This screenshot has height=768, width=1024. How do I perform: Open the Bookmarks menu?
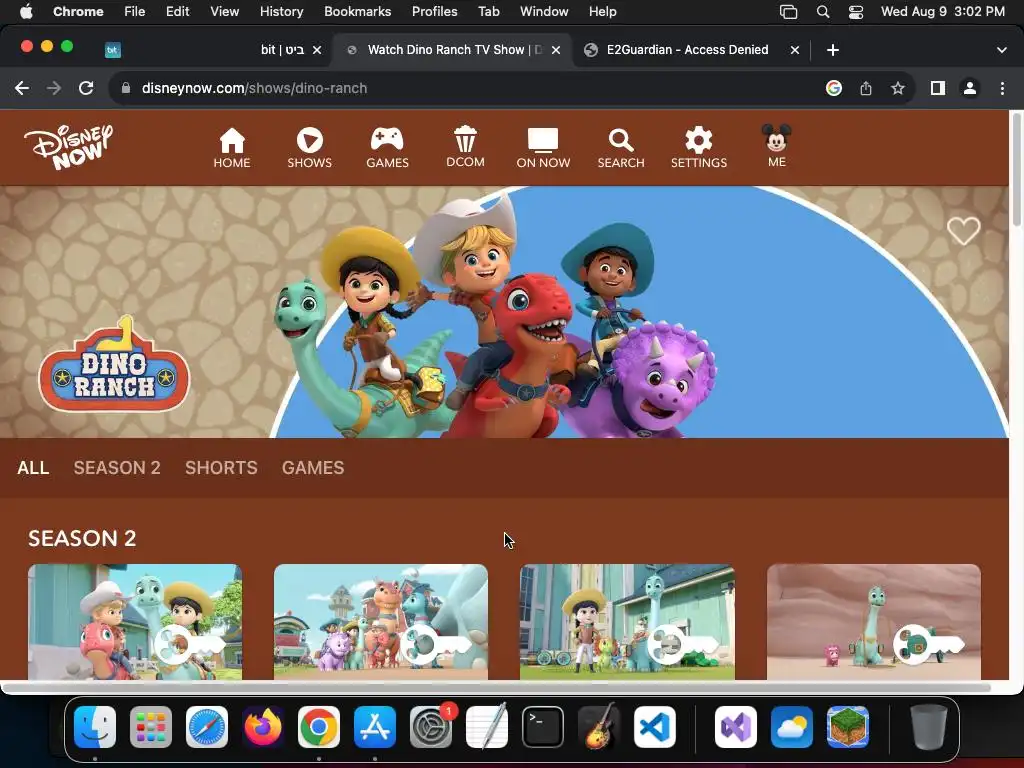[357, 12]
